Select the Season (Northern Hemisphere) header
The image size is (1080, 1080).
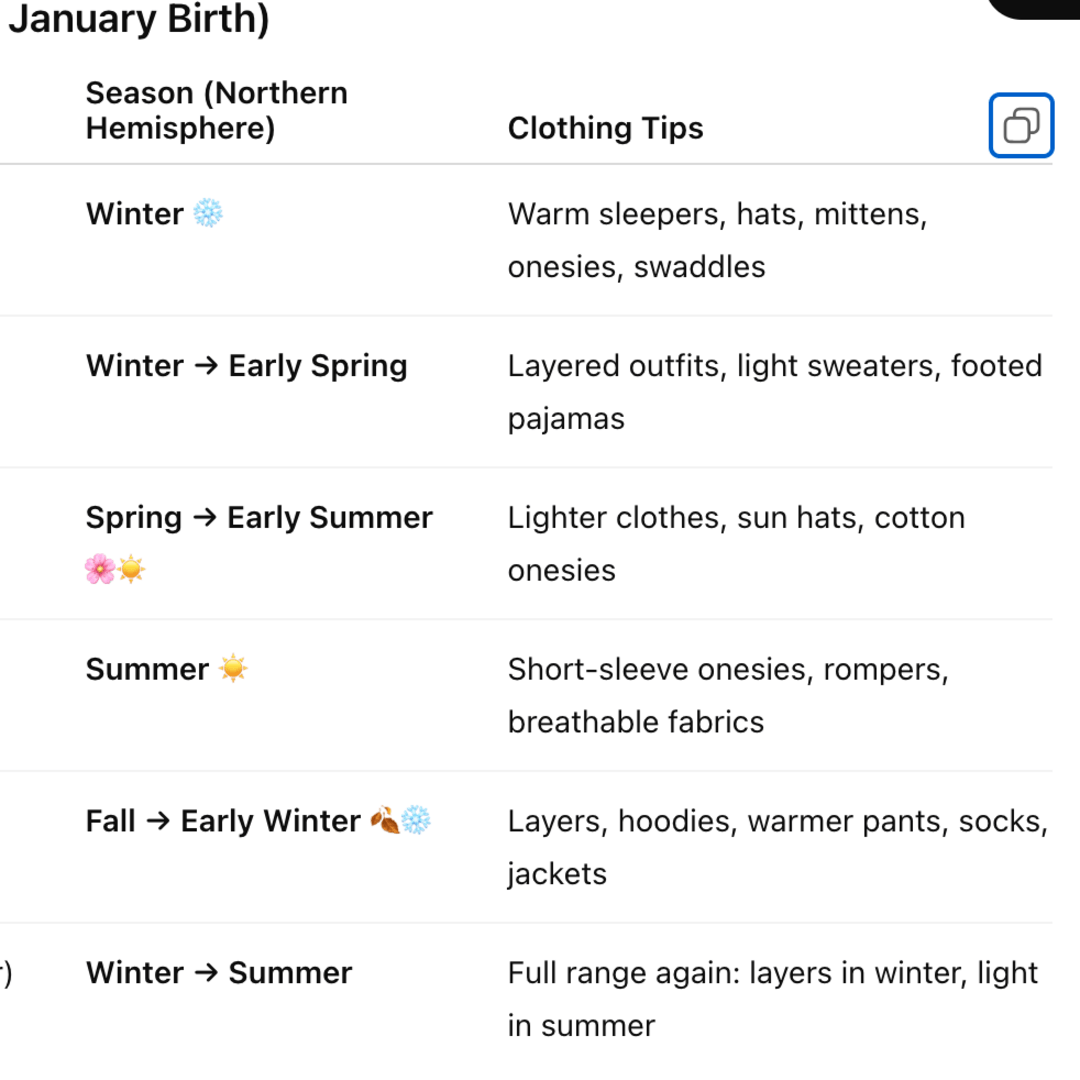click(x=217, y=110)
